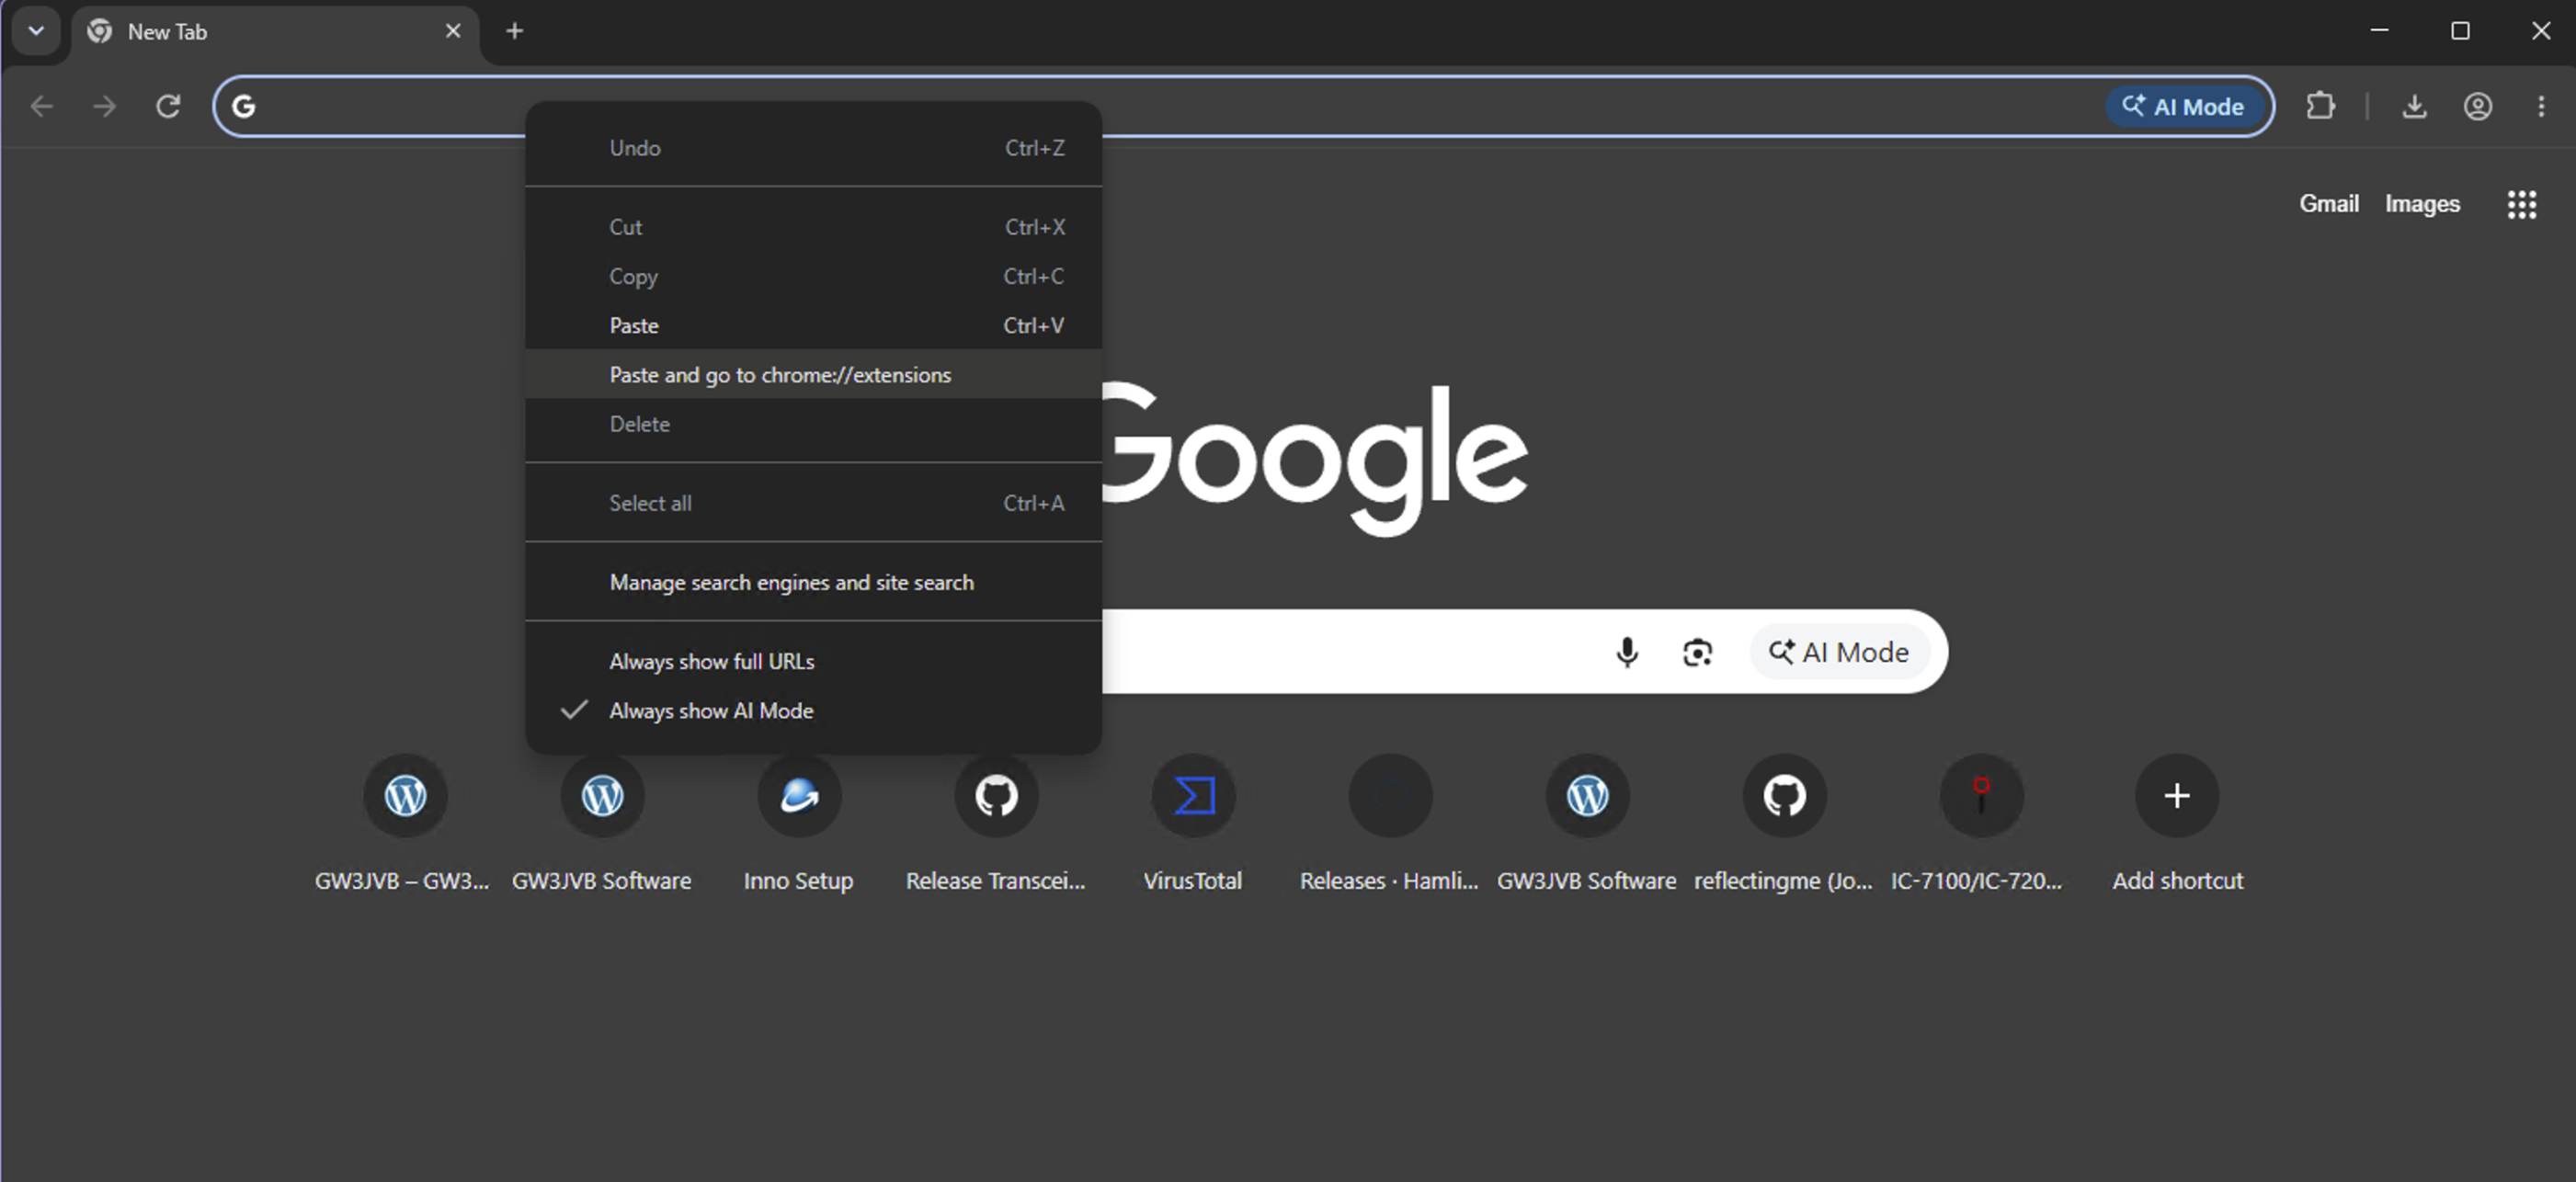Click Copy in the context menu
The width and height of the screenshot is (2576, 1182).
(813, 276)
